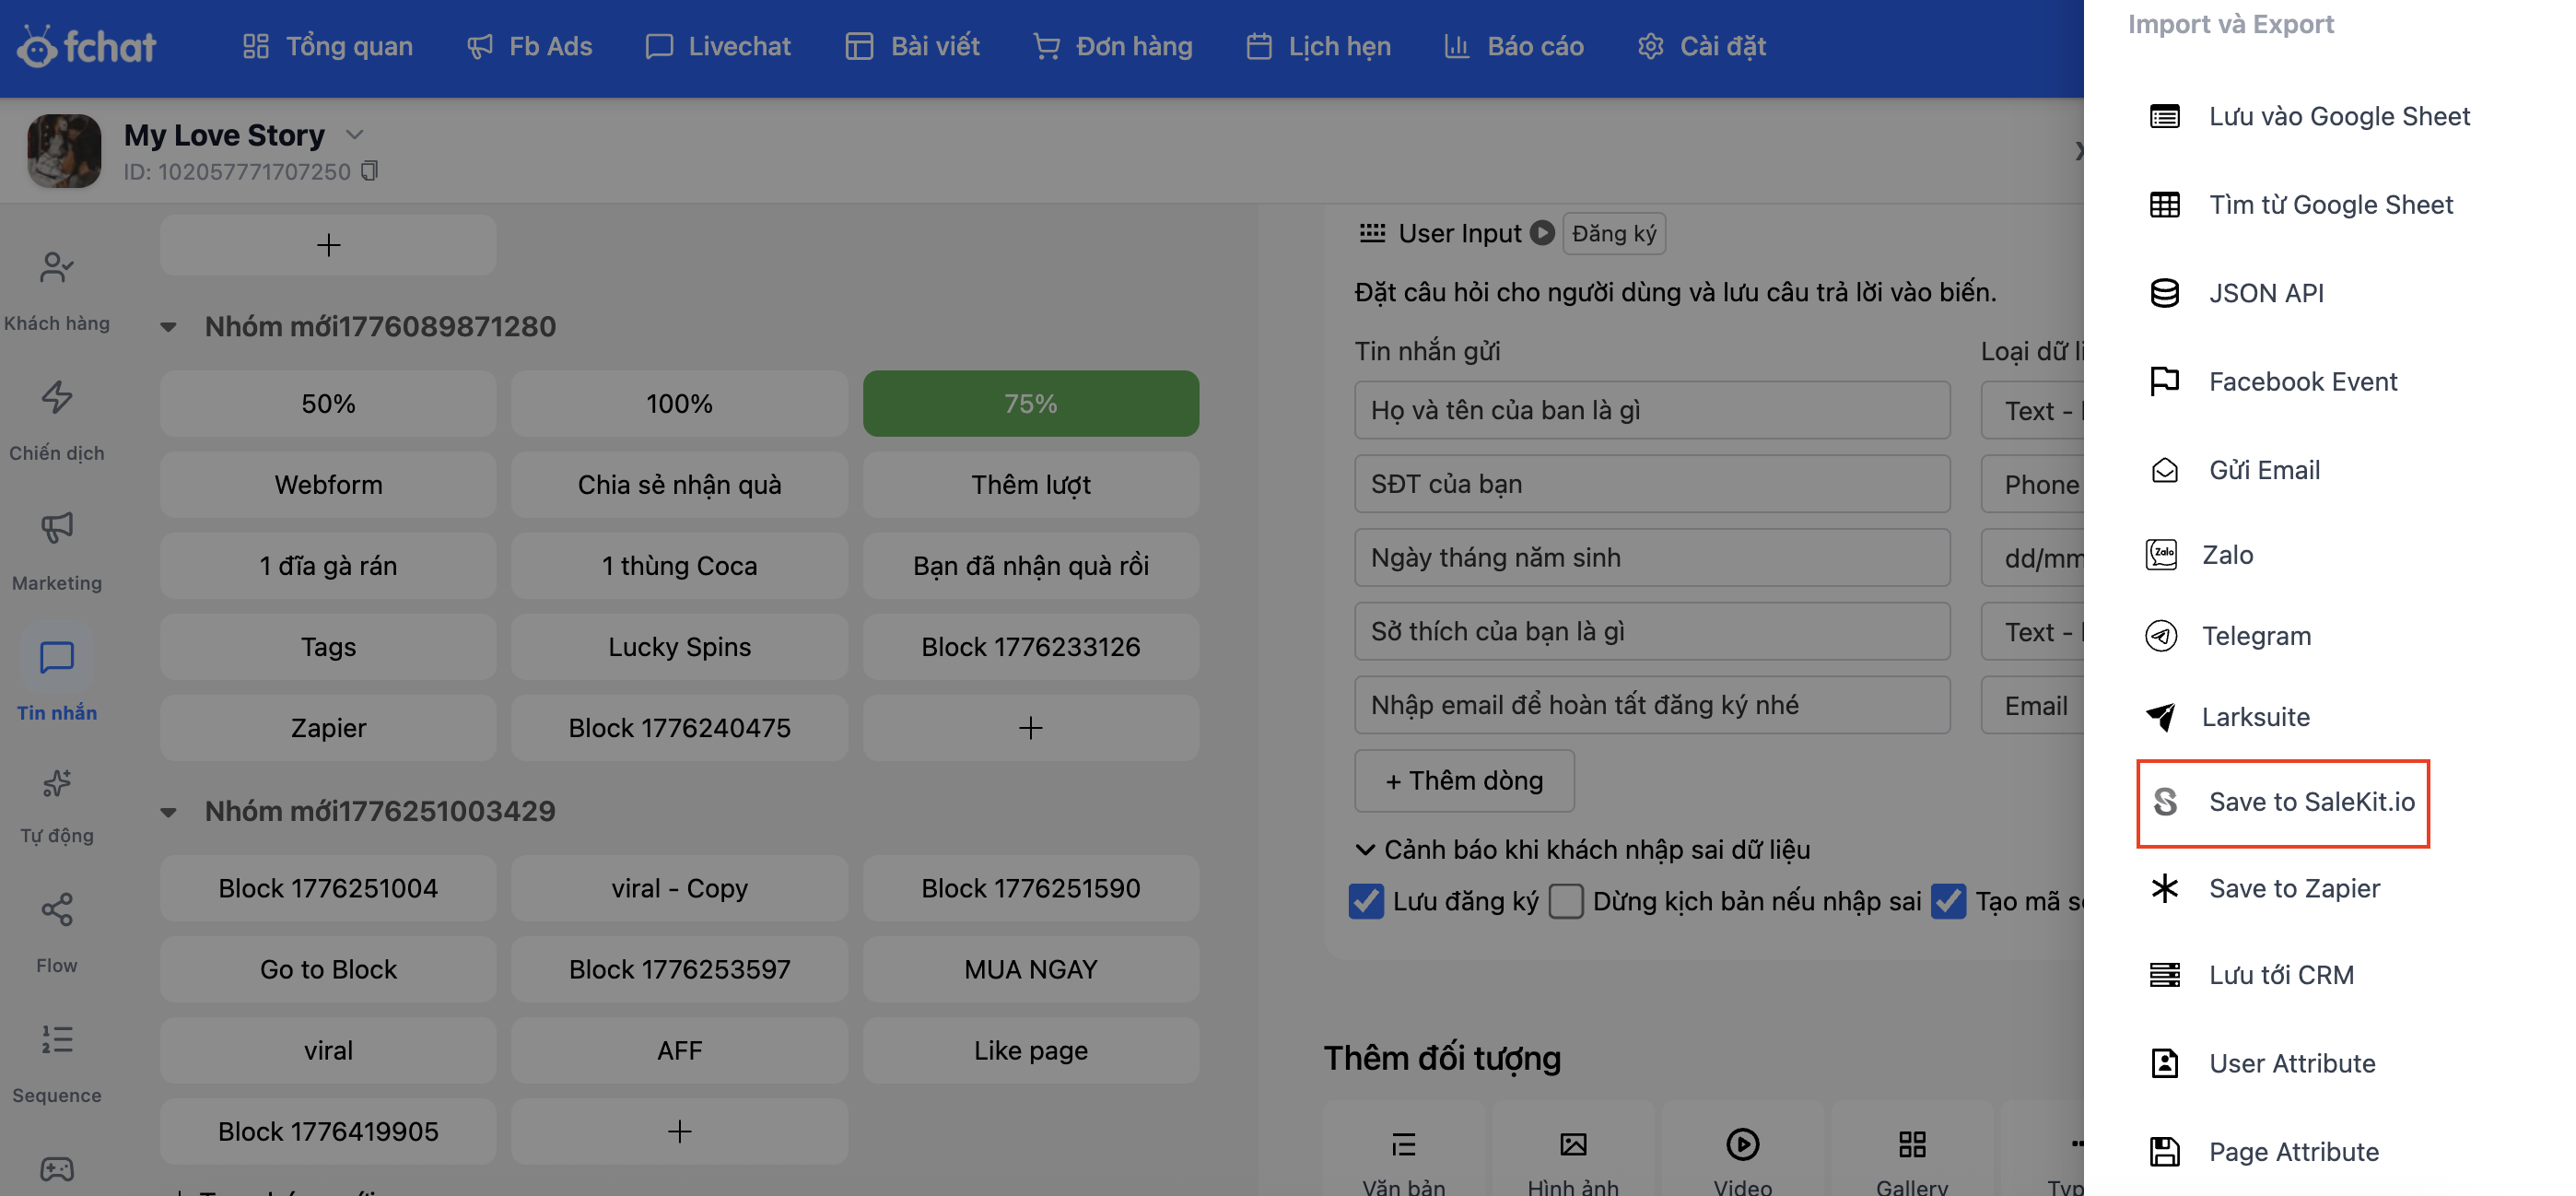Click the JSON API database icon
The image size is (2576, 1196).
pyautogui.click(x=2165, y=293)
